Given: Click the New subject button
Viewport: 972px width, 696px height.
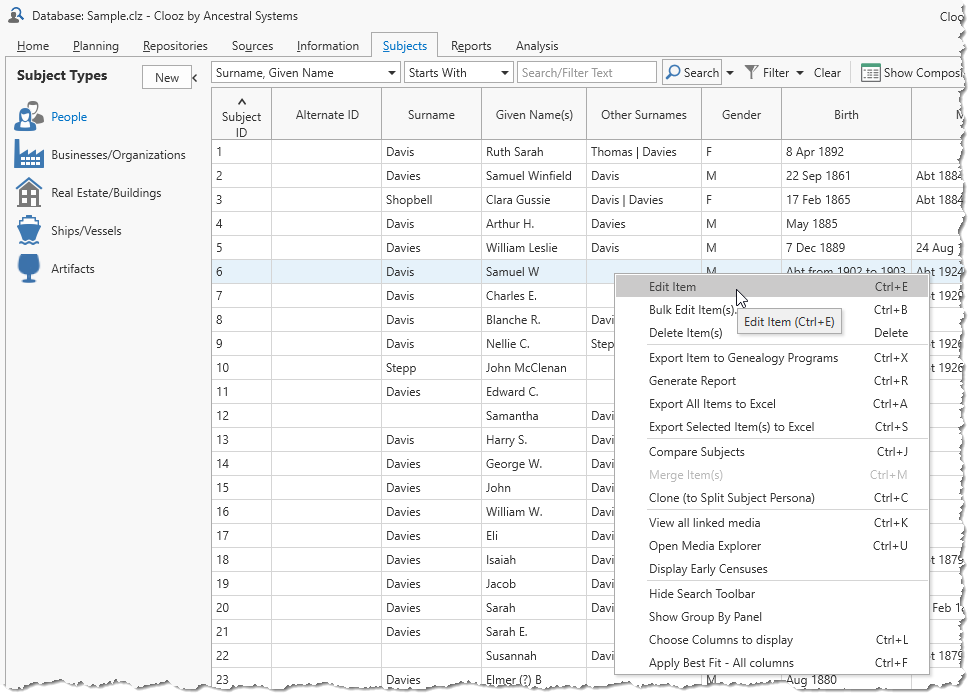Looking at the screenshot, I should point(167,77).
